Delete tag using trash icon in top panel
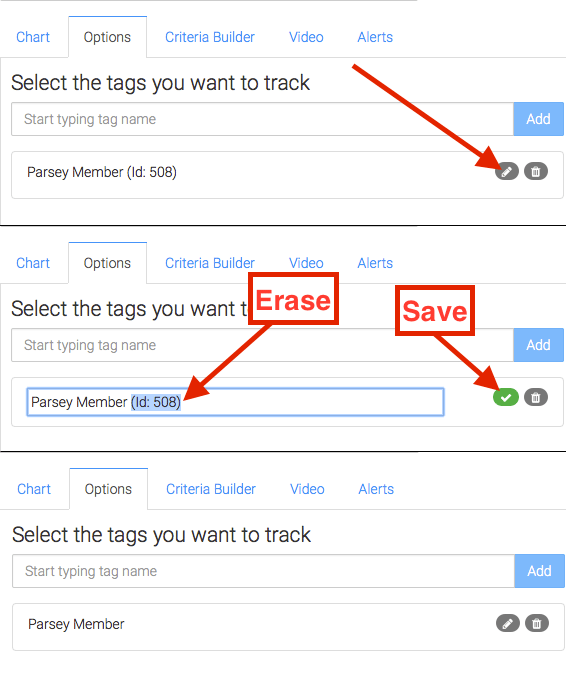Image resolution: width=566 pixels, height=678 pixels. point(536,172)
